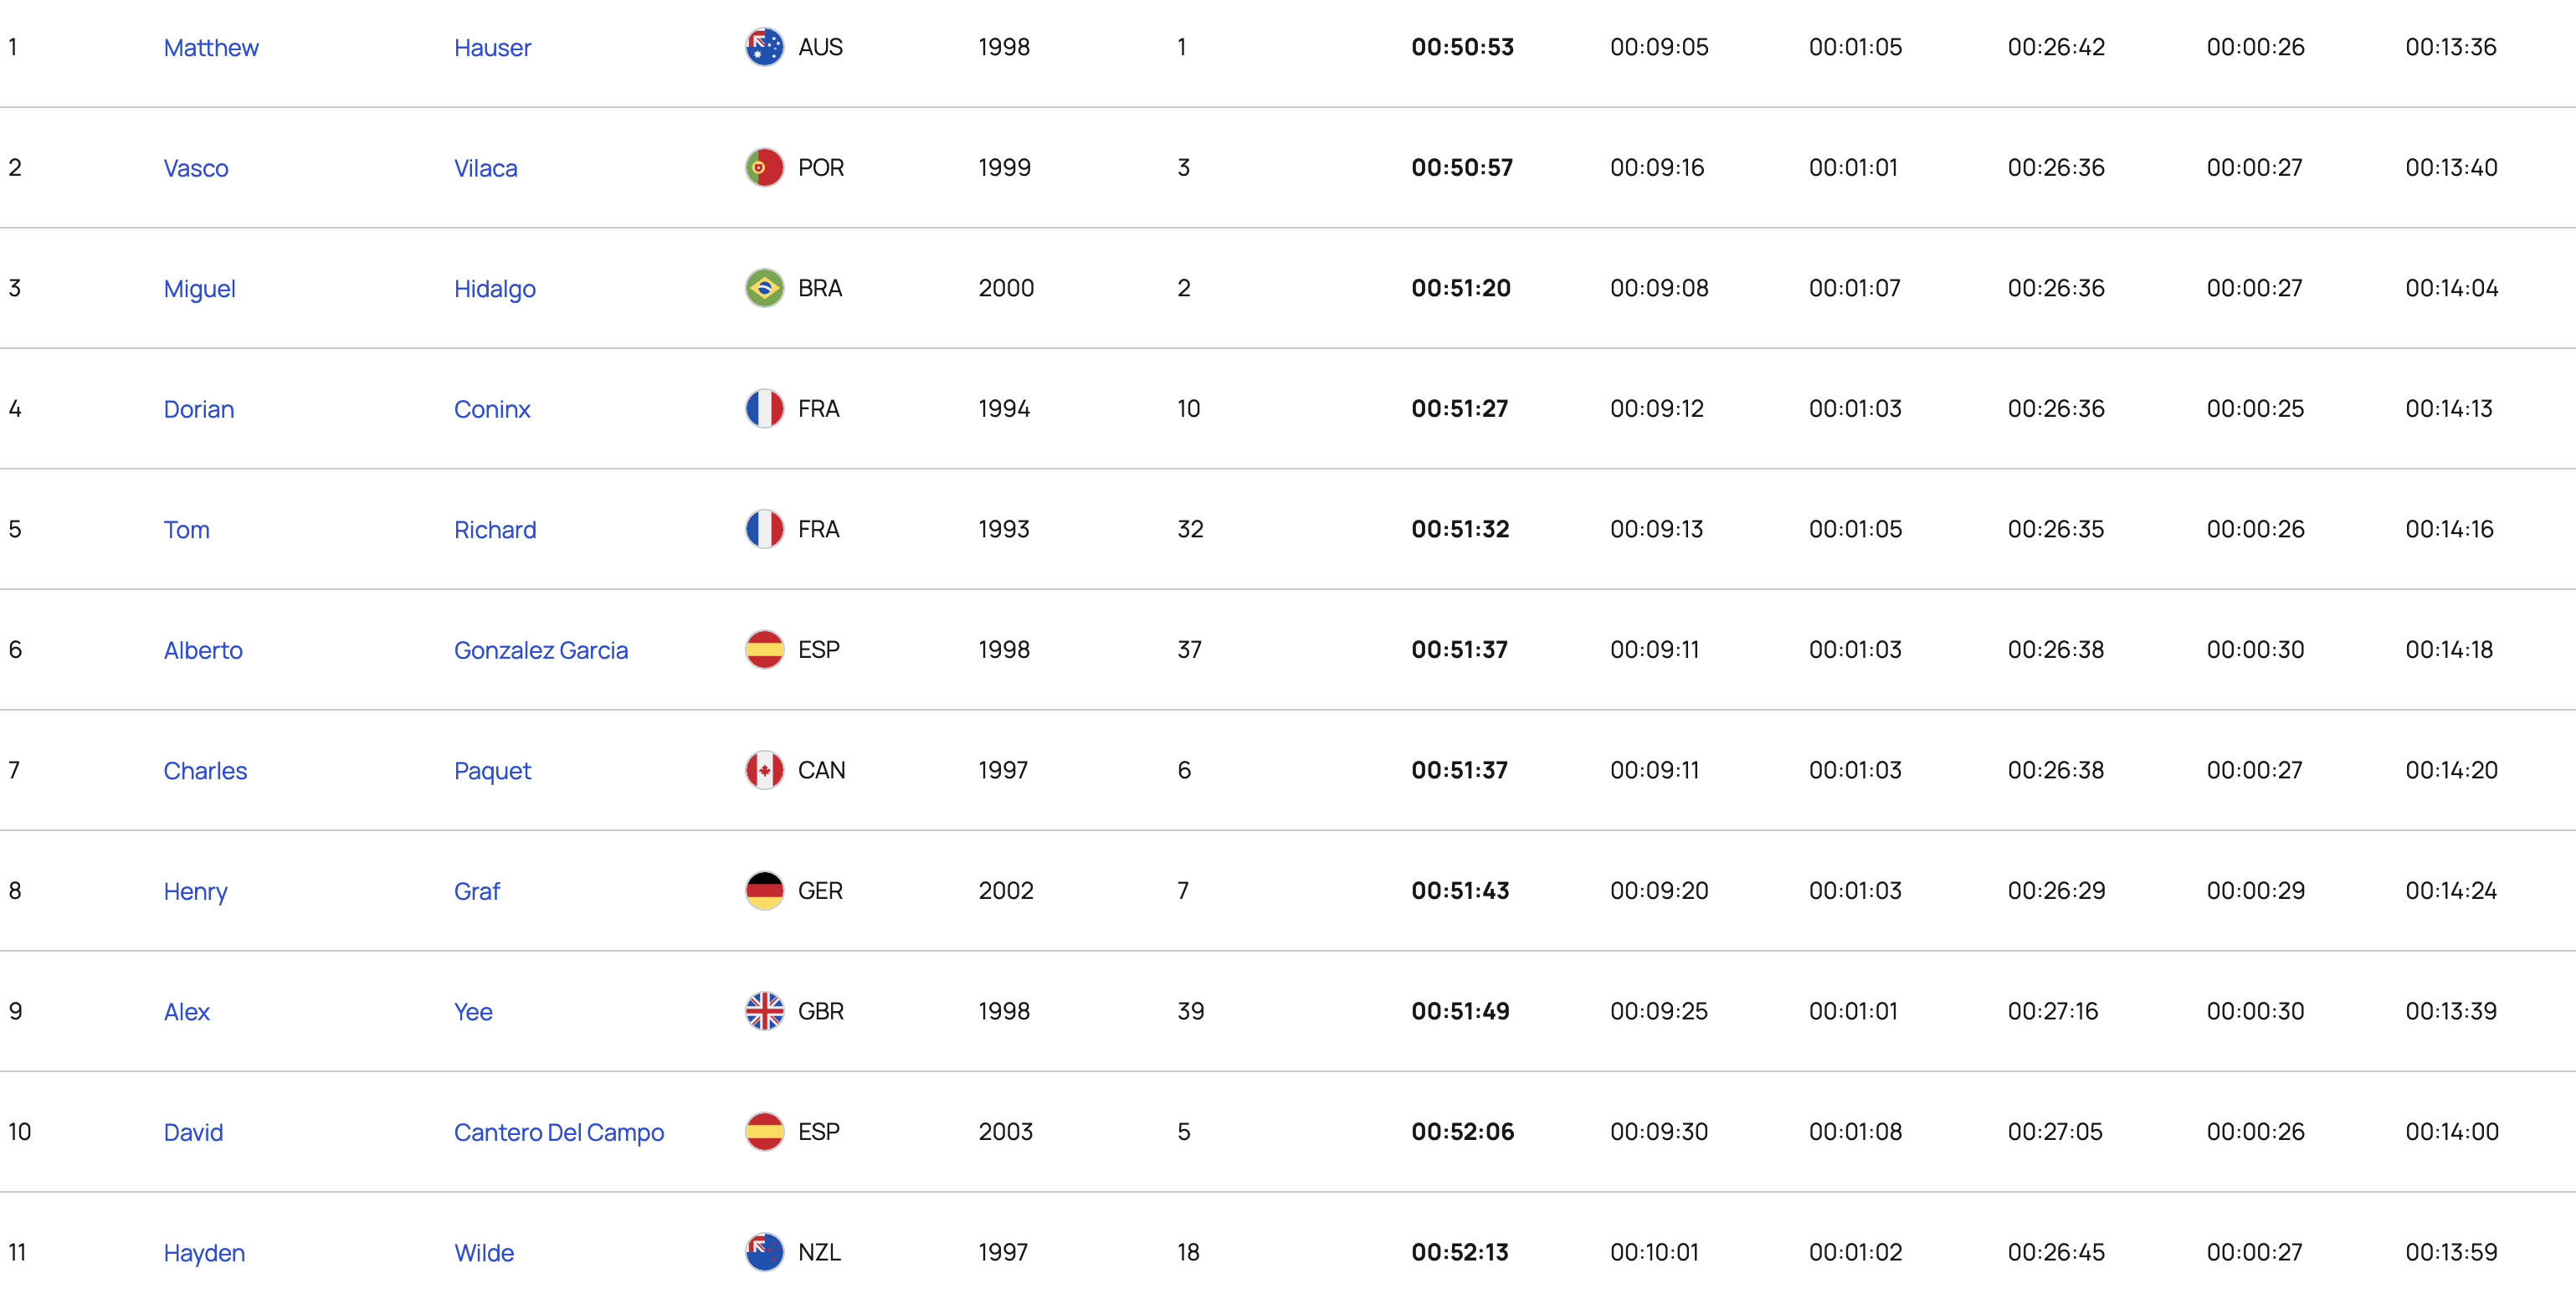Click the Henry first-name link

coord(195,892)
